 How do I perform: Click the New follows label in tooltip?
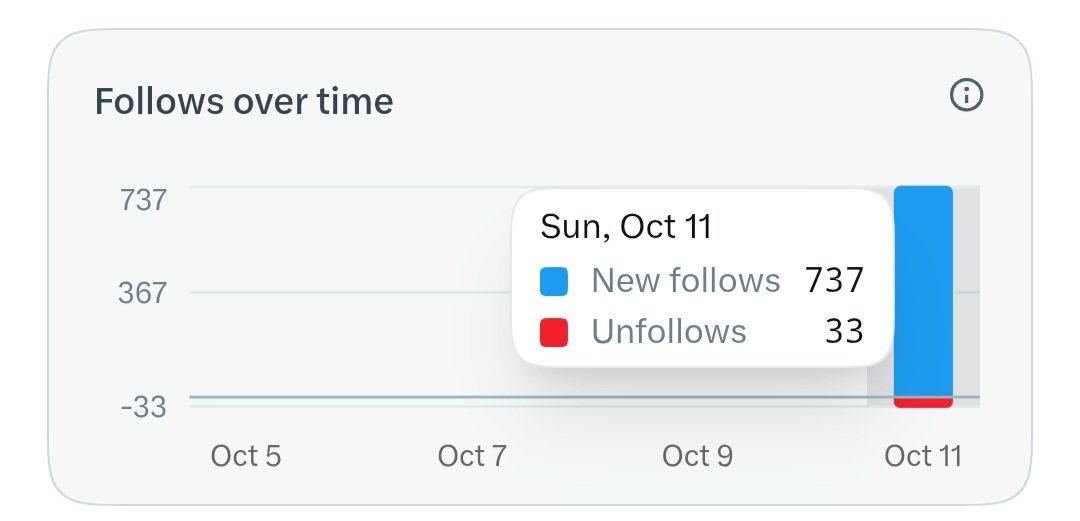685,280
